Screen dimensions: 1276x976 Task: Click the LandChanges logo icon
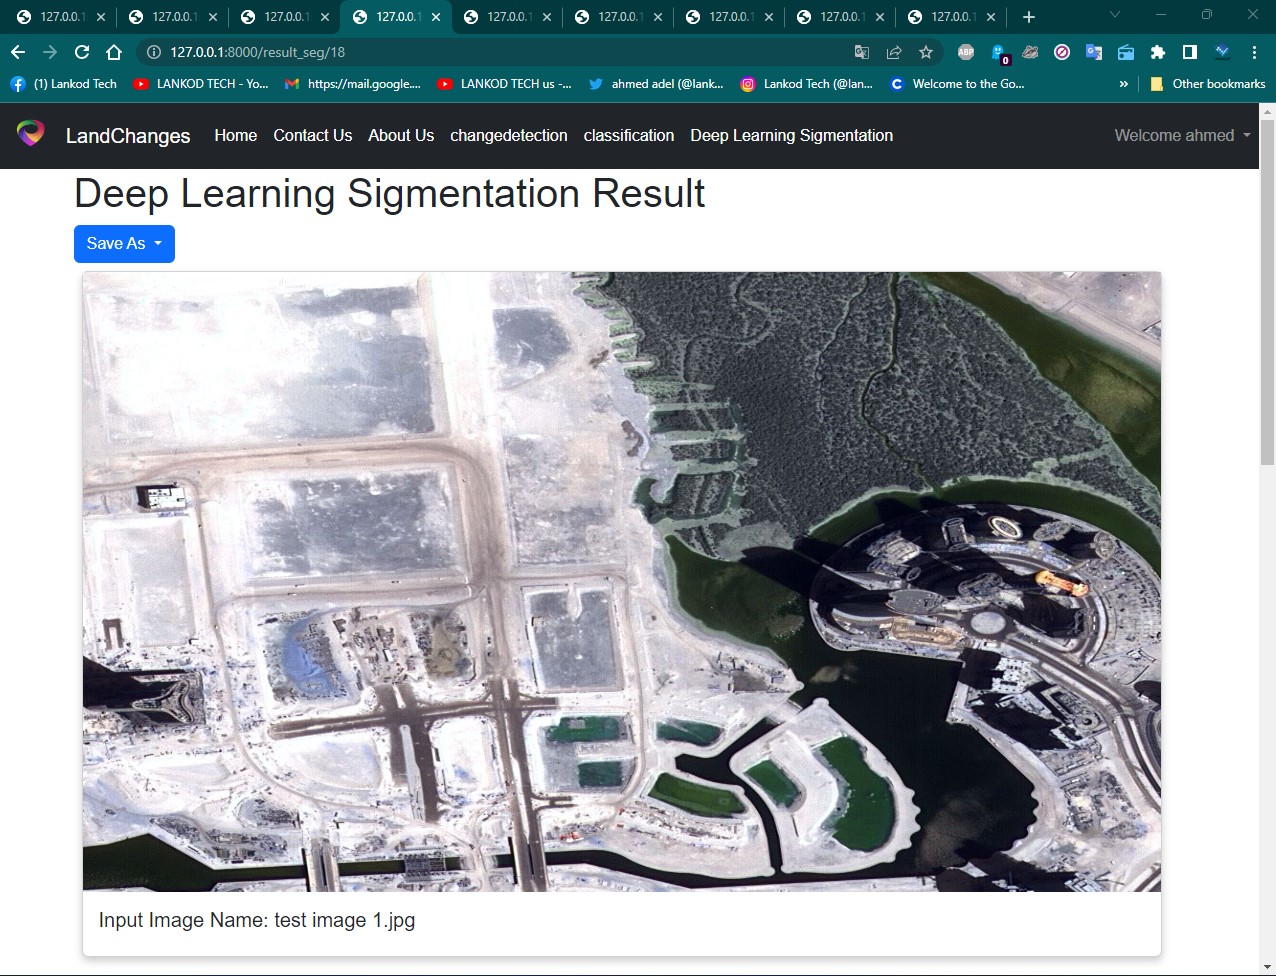(31, 134)
